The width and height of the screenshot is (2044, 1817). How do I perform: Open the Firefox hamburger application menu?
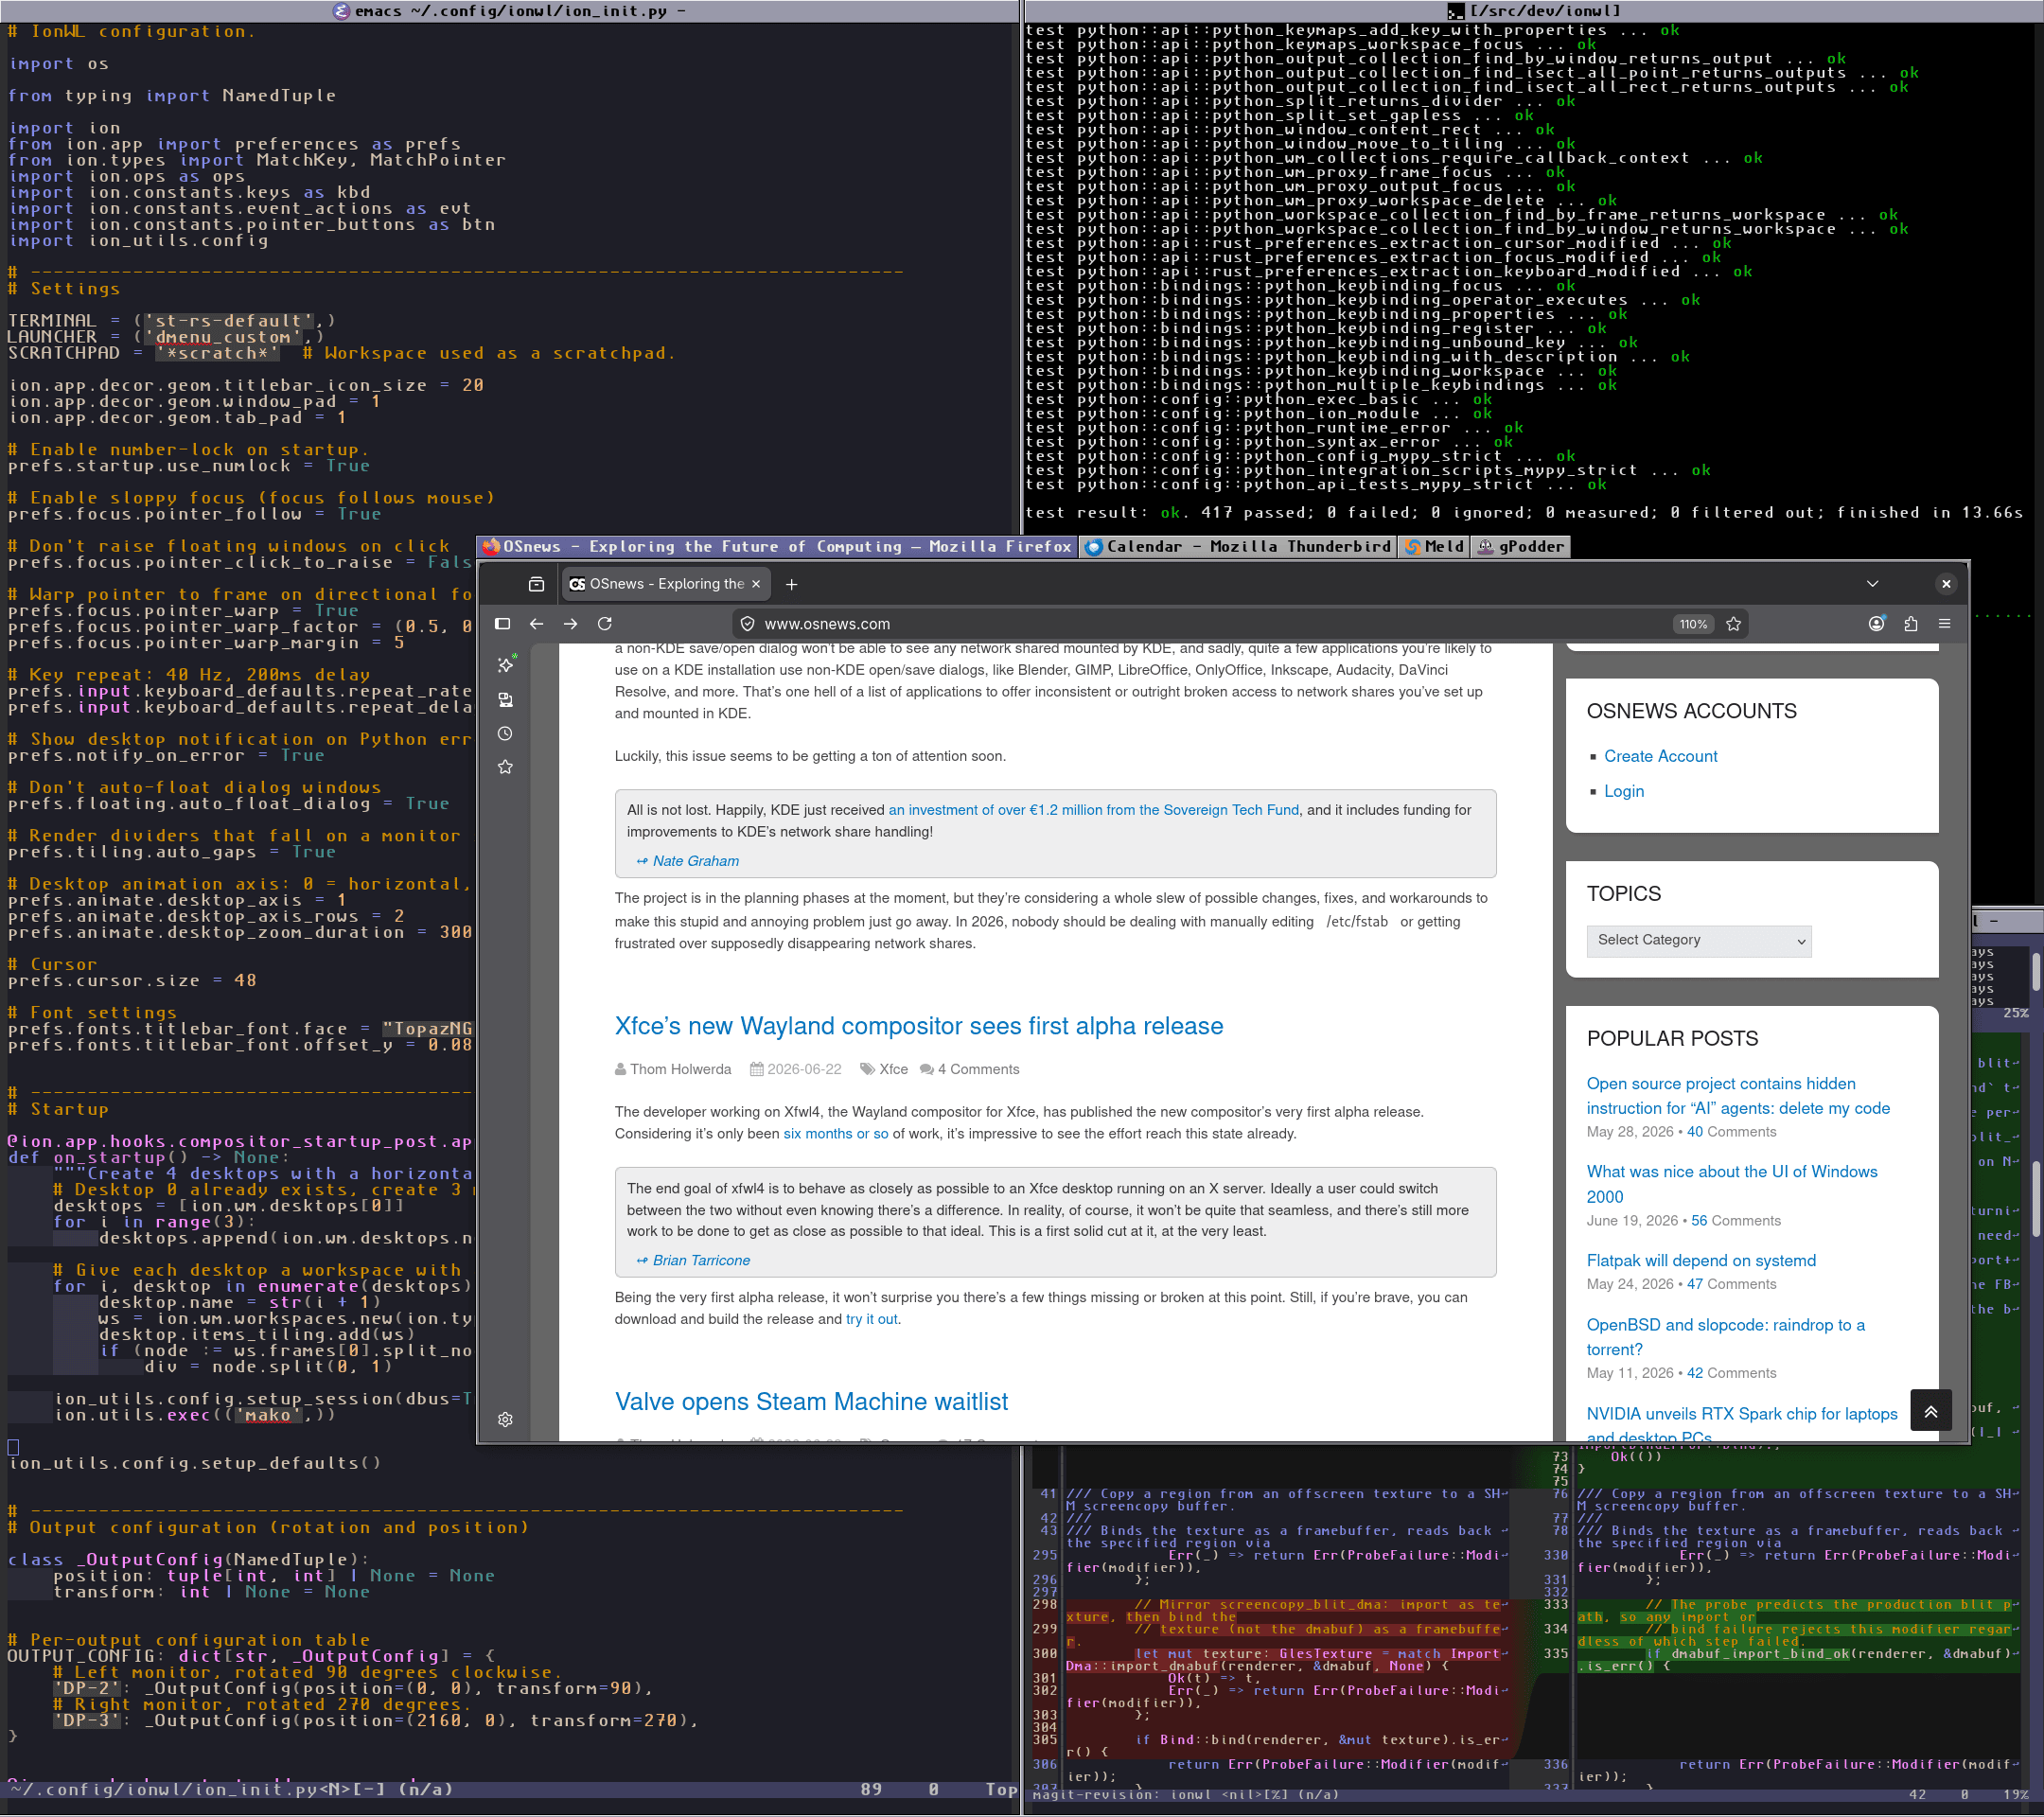(1945, 624)
